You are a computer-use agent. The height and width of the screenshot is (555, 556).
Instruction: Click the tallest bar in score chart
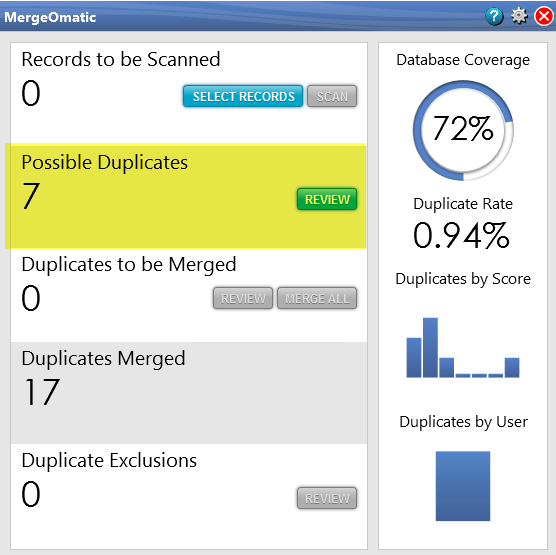click(x=430, y=348)
